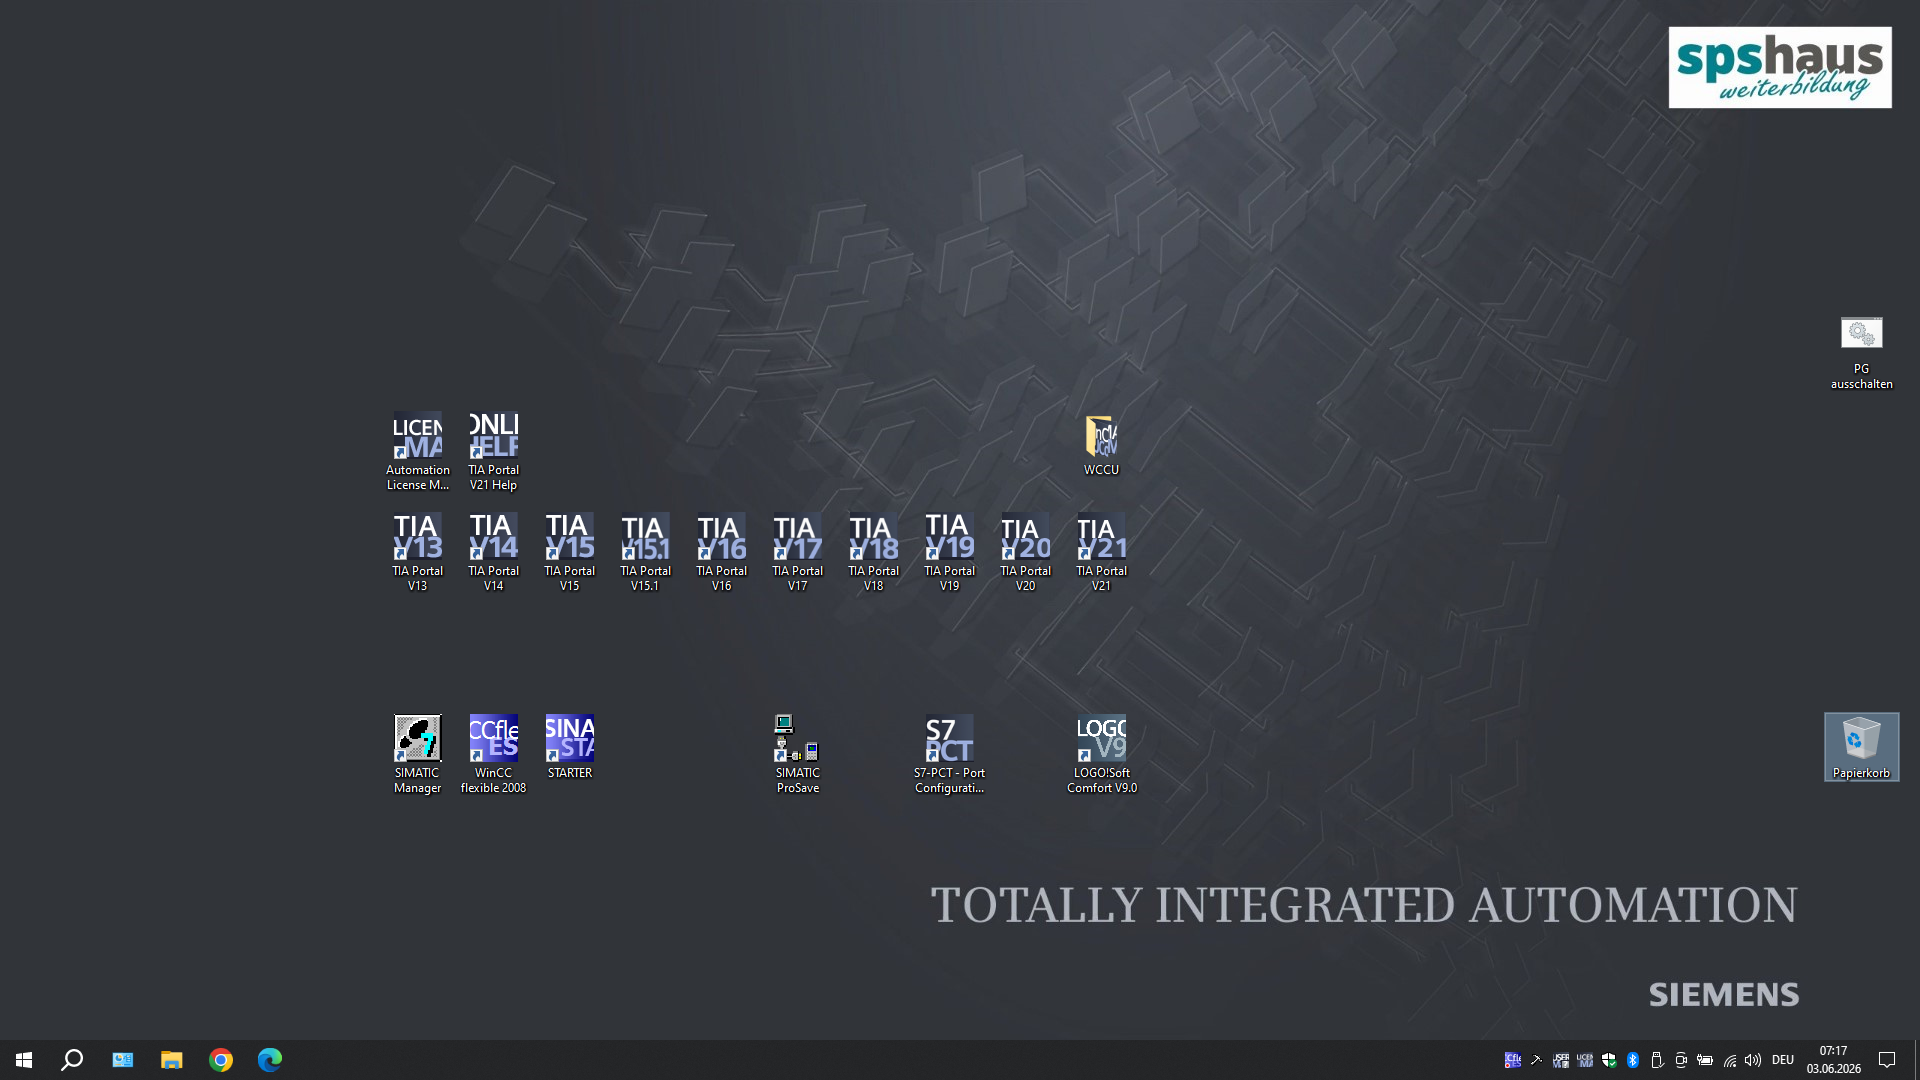Launch TIA Portal V13 desktop icon
This screenshot has width=1920, height=1080.
pos(417,552)
